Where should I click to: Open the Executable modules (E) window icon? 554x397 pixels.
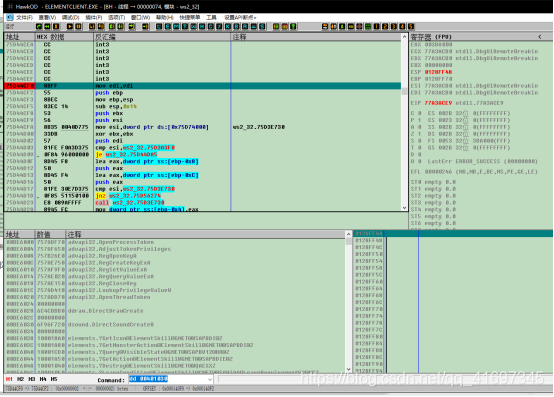click(168, 26)
